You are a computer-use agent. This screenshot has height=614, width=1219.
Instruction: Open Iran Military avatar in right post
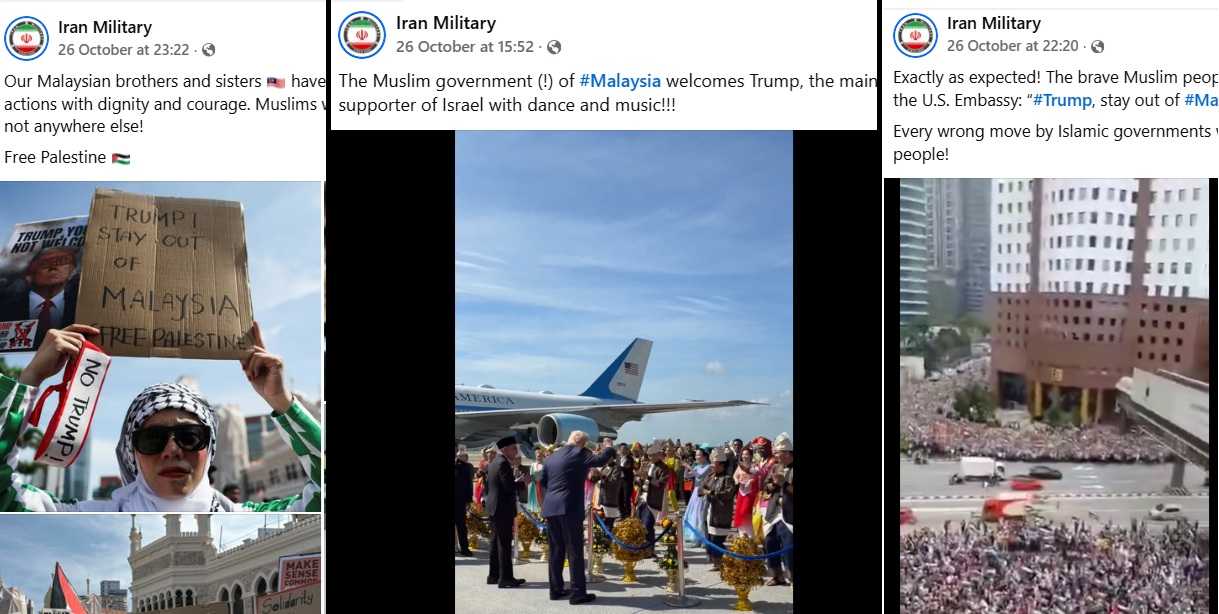915,35
